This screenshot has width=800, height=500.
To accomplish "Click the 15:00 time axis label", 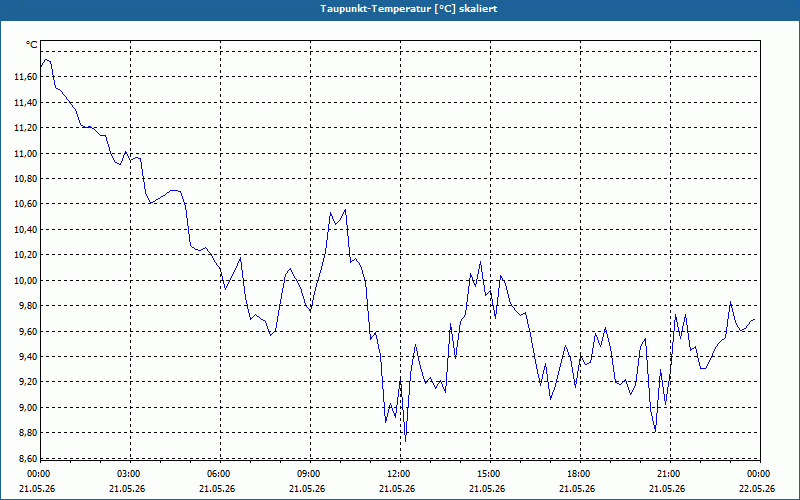I will click(491, 474).
